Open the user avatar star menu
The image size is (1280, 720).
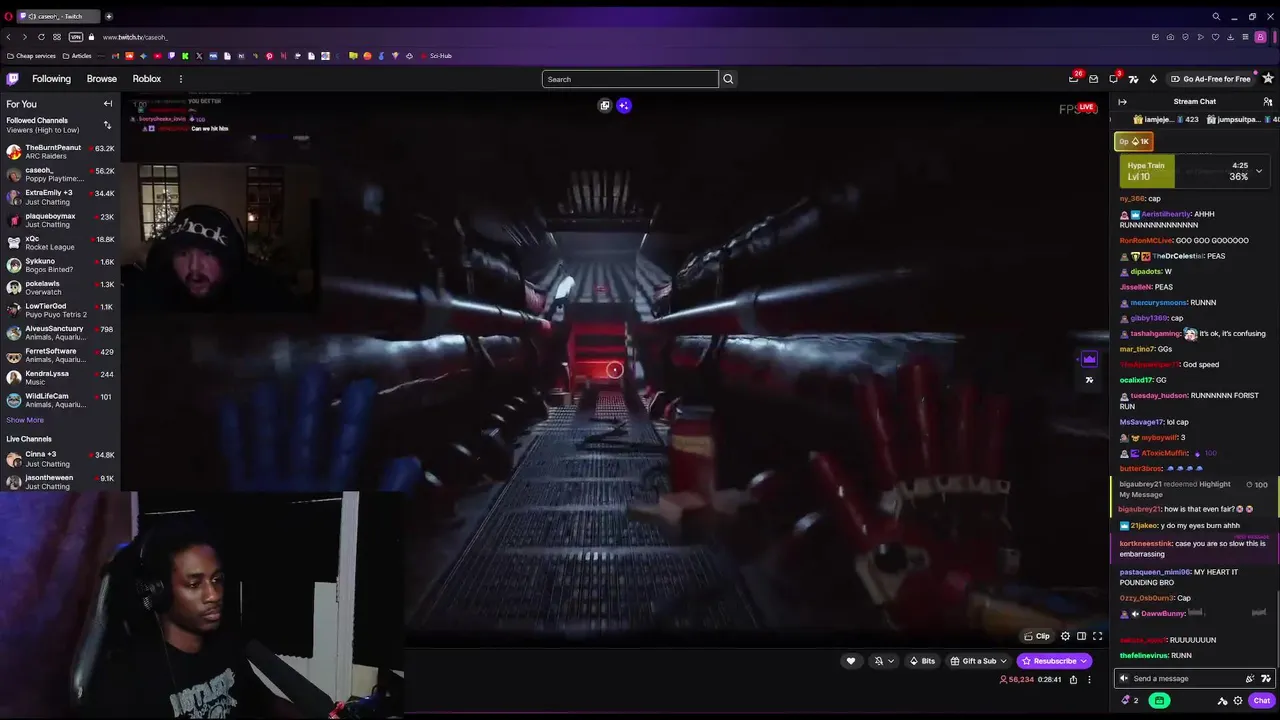tap(1268, 79)
